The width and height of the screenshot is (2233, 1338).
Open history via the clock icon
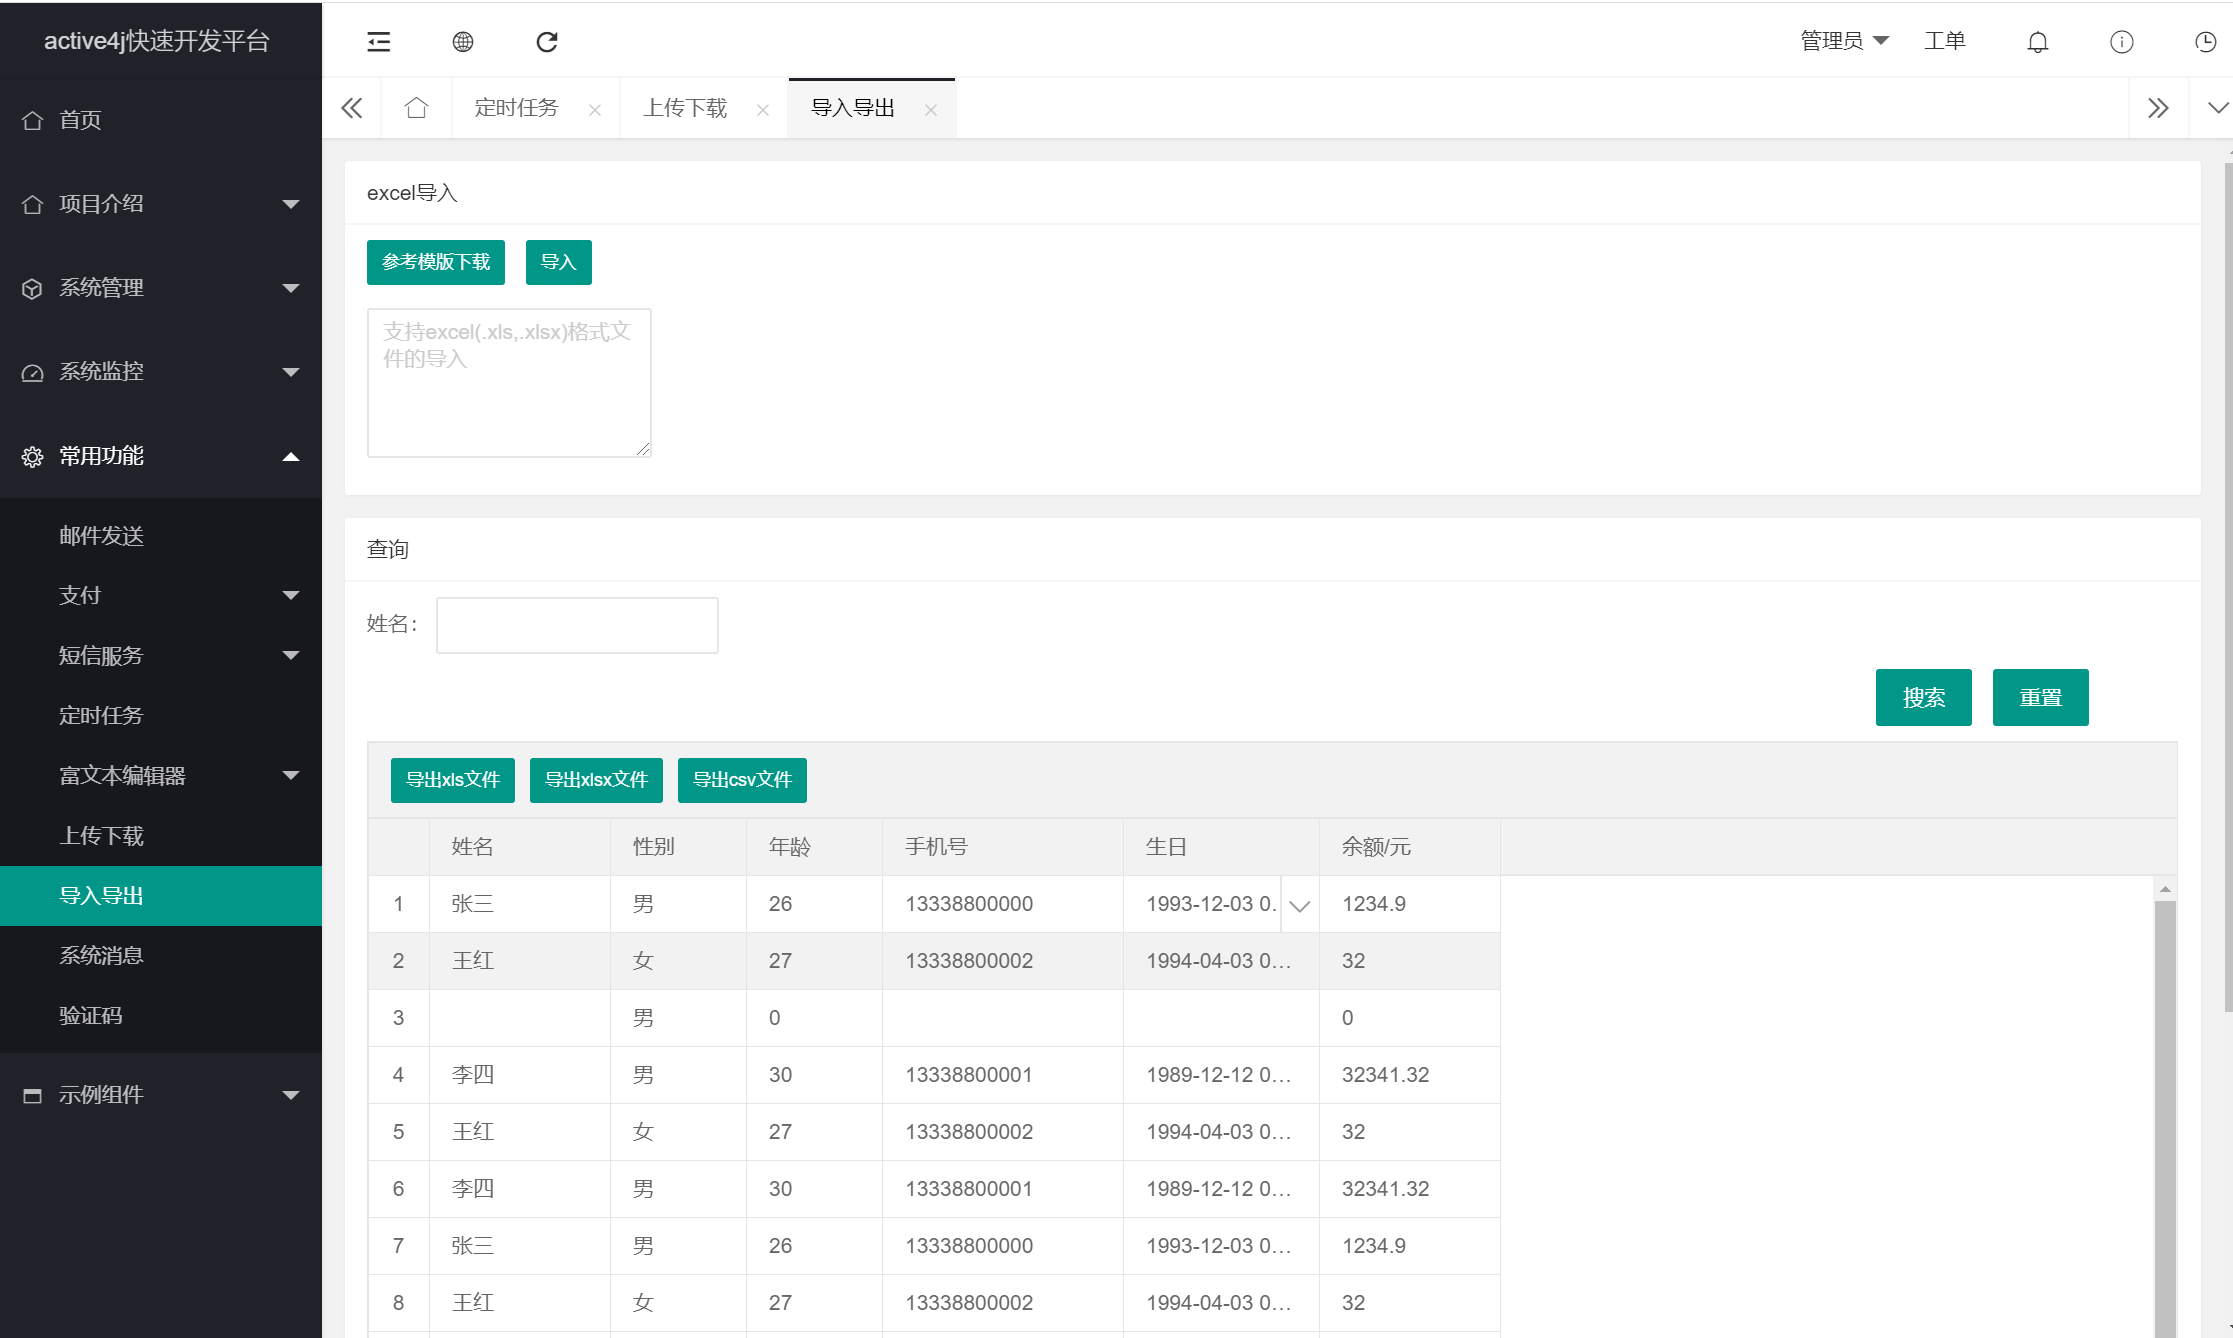2206,41
